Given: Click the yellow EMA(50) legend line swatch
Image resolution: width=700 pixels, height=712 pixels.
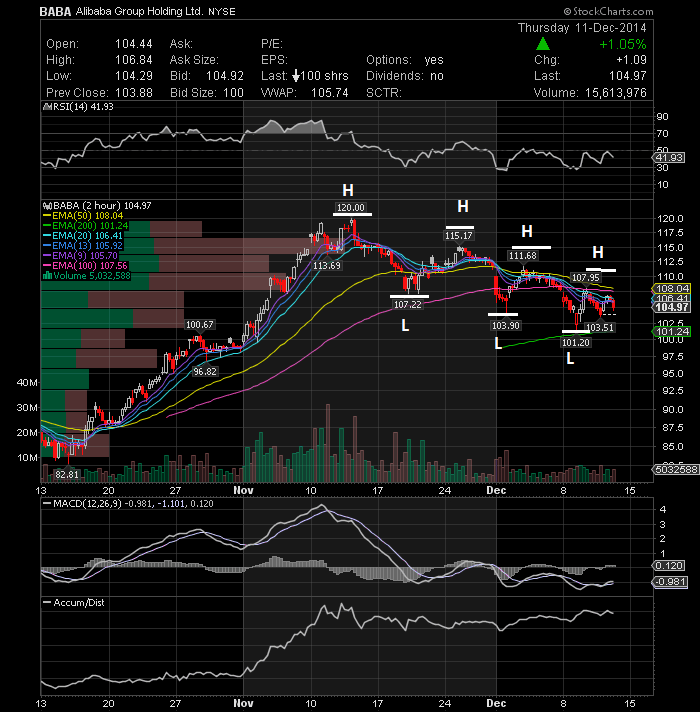Looking at the screenshot, I should (x=47, y=216).
